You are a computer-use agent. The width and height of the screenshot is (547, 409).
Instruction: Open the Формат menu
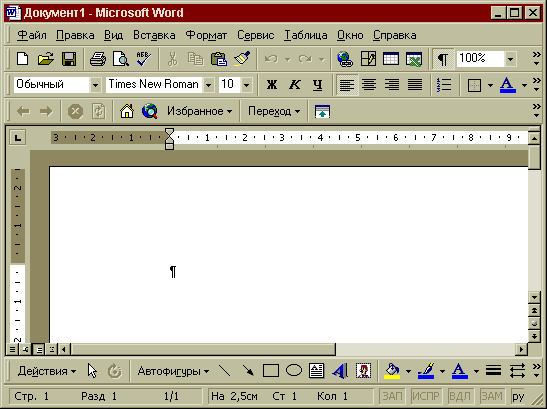pyautogui.click(x=206, y=35)
